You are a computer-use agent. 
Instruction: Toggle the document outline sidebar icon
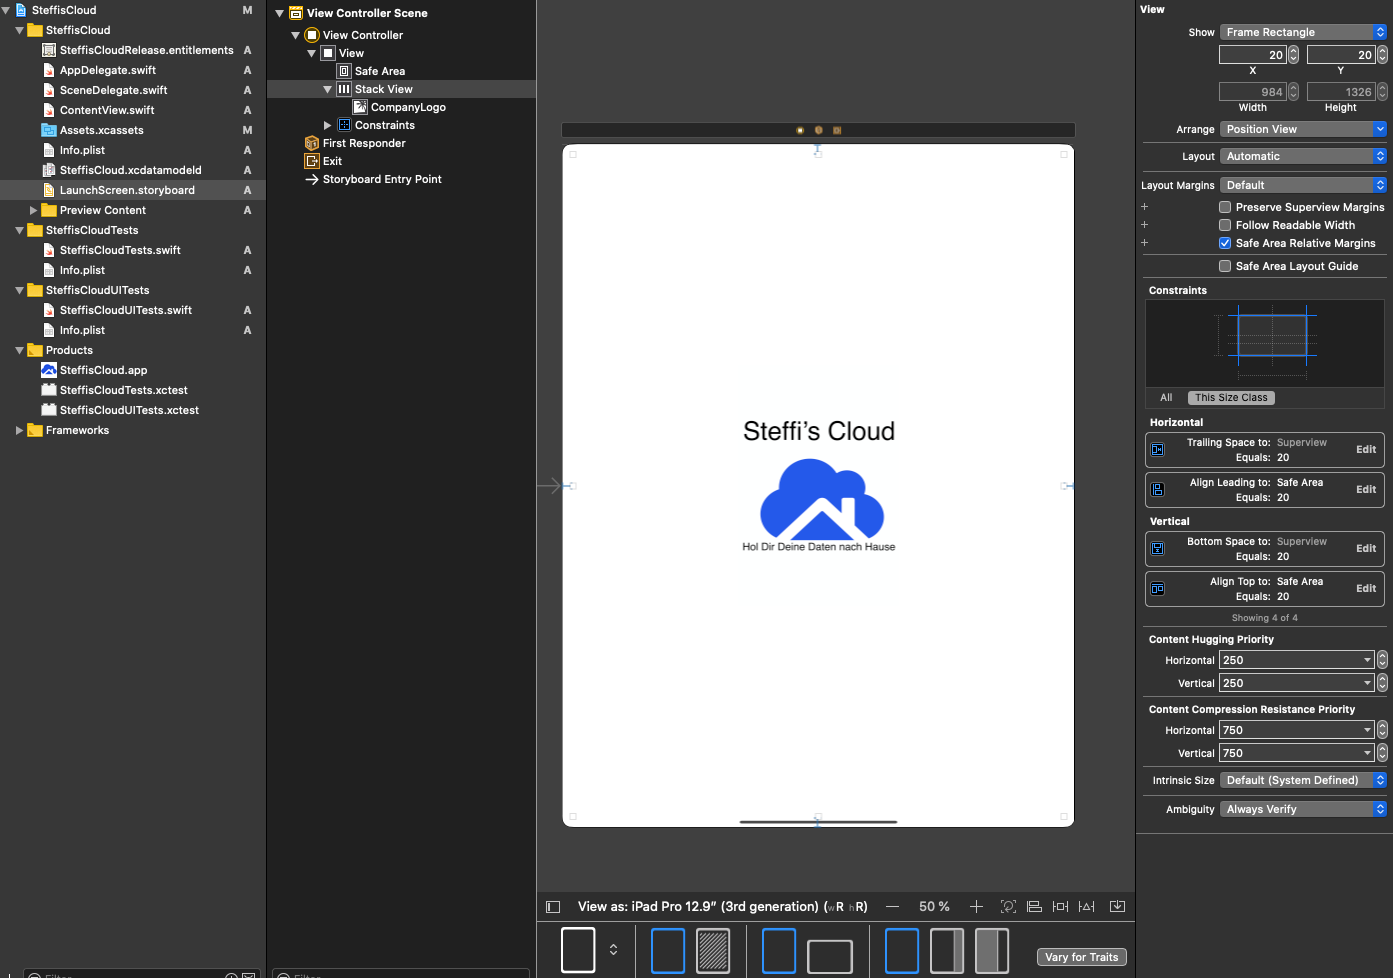point(553,907)
